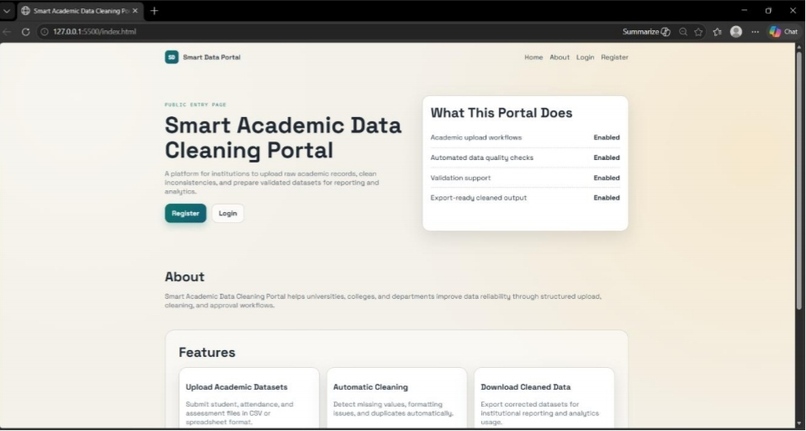Screen dimensions: 806x431
Task: Click the Summarize button in address bar
Action: (x=646, y=32)
